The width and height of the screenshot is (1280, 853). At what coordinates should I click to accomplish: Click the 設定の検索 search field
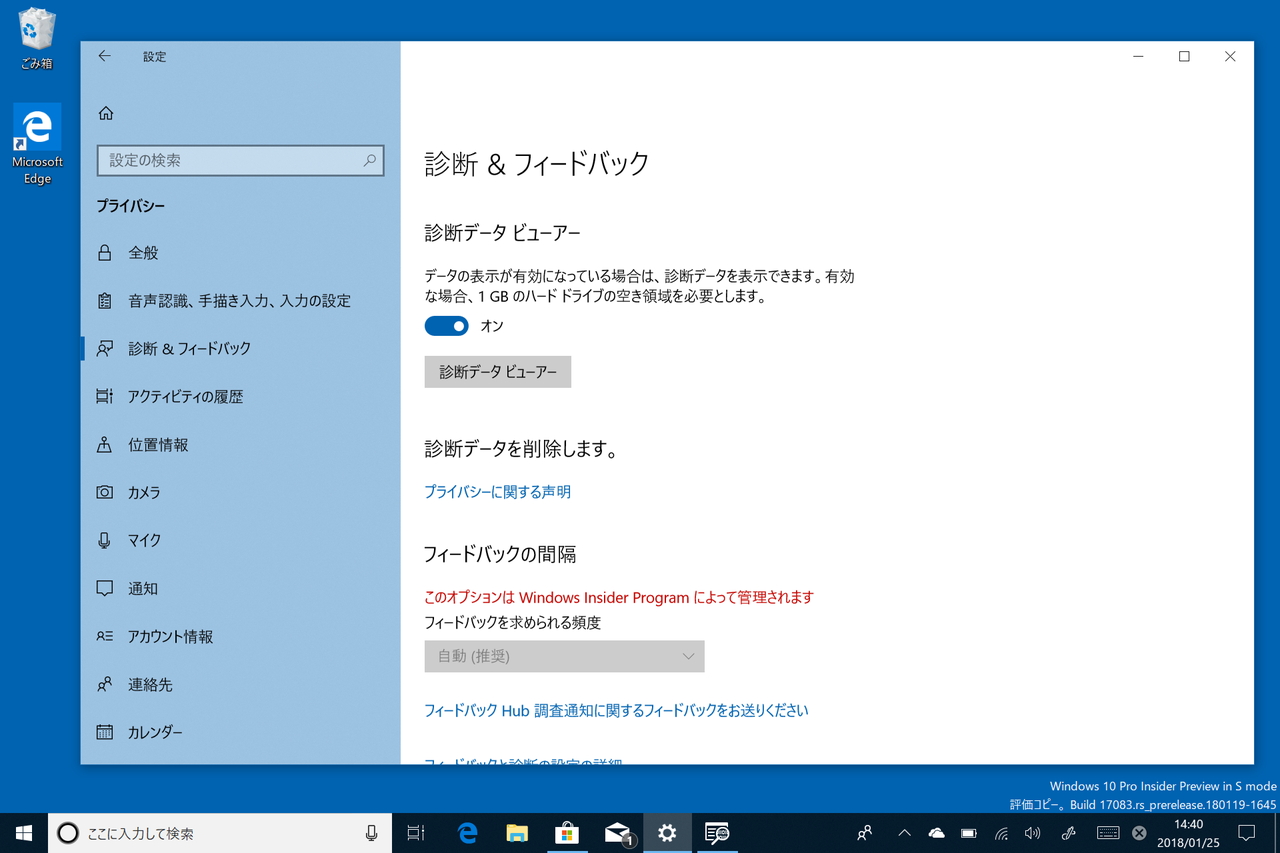tap(240, 160)
